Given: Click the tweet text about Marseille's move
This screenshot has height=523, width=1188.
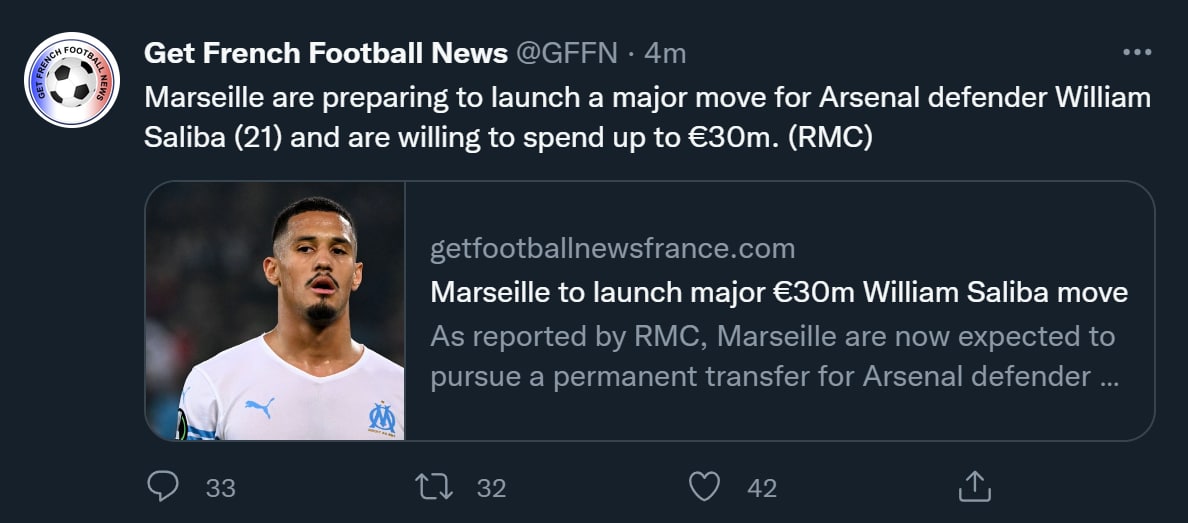Looking at the screenshot, I should [x=647, y=117].
